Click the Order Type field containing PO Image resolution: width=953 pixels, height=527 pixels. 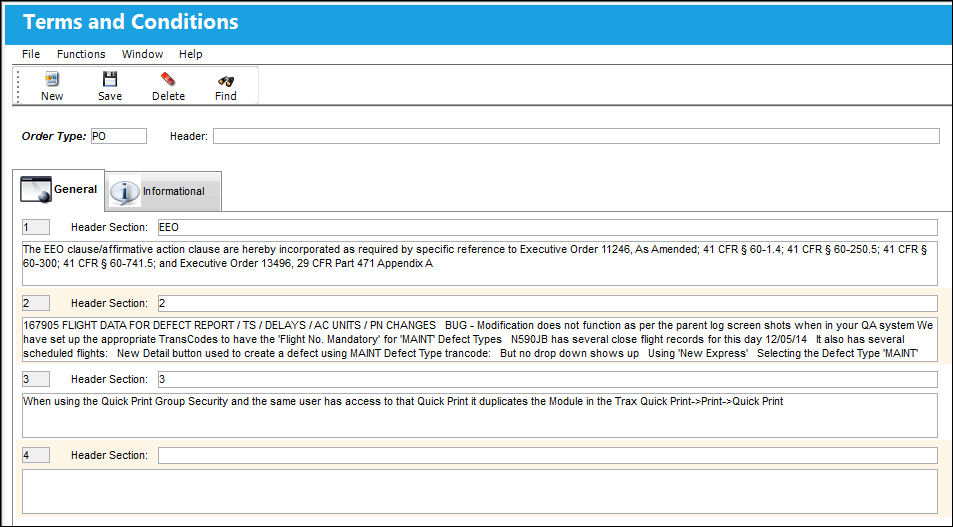tap(119, 136)
